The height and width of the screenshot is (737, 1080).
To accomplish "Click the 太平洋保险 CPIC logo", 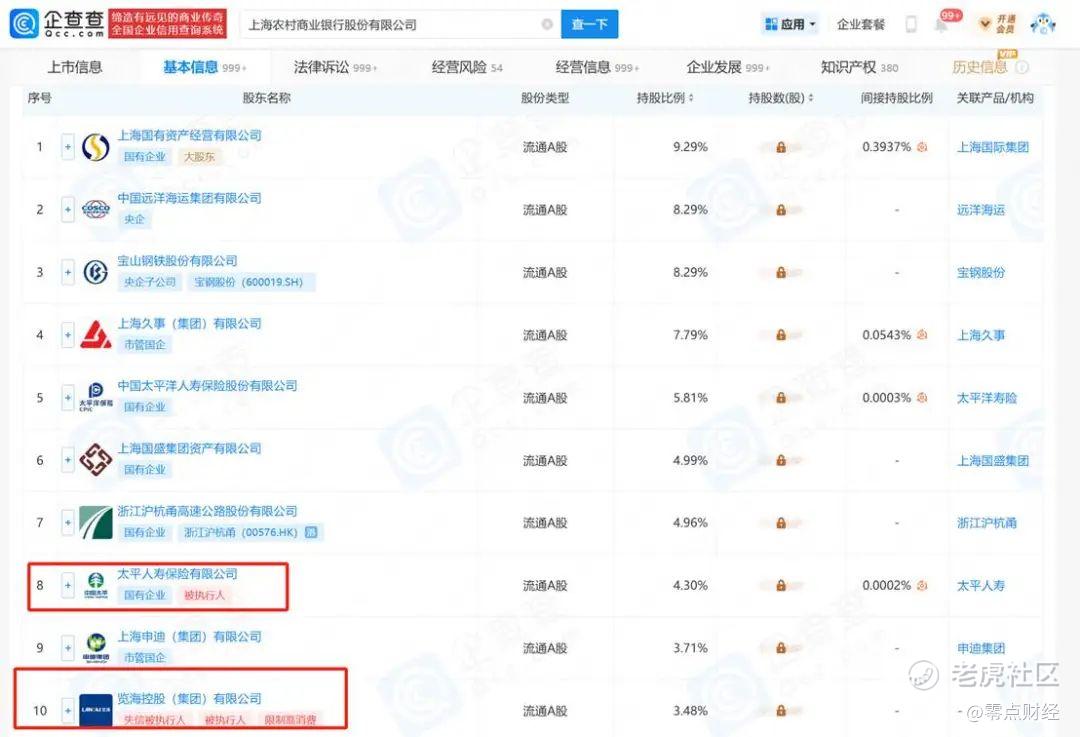I will click(x=96, y=397).
